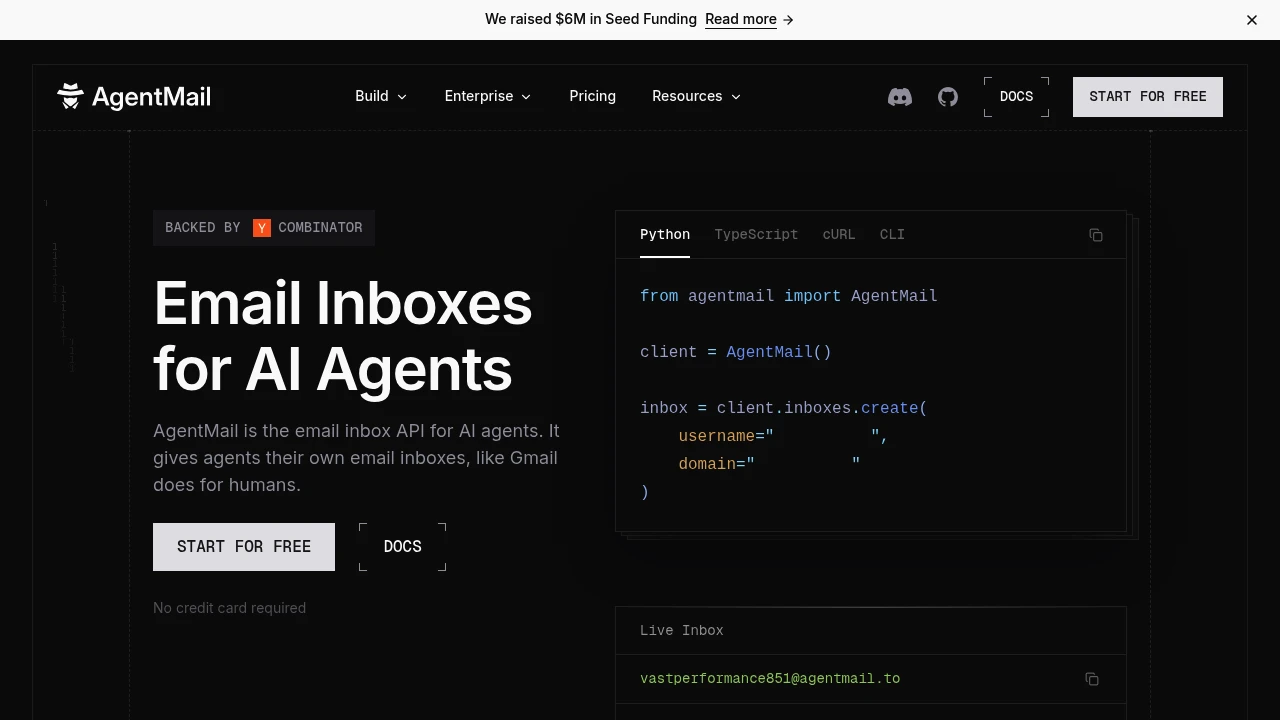This screenshot has width=1280, height=720.
Task: Go to the Pricing page
Action: pyautogui.click(x=593, y=96)
